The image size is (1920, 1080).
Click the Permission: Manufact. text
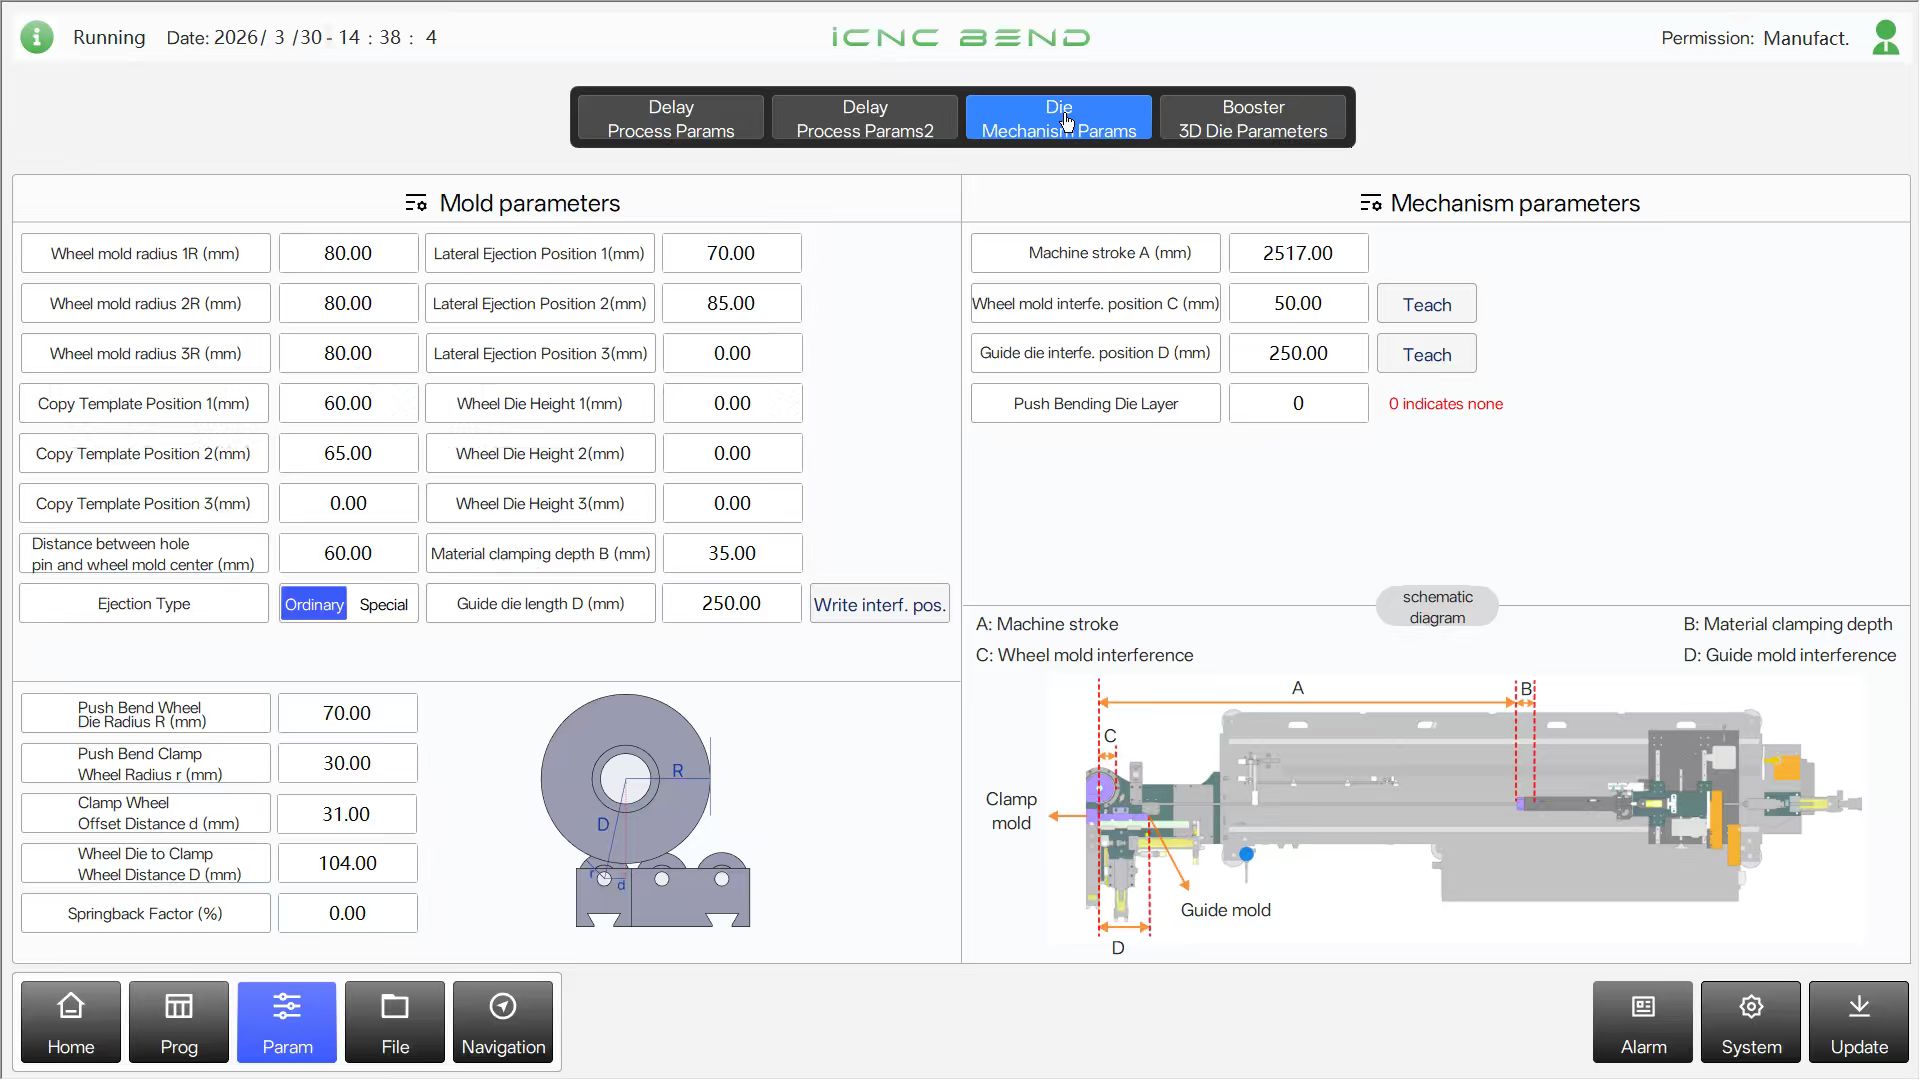[x=1755, y=38]
